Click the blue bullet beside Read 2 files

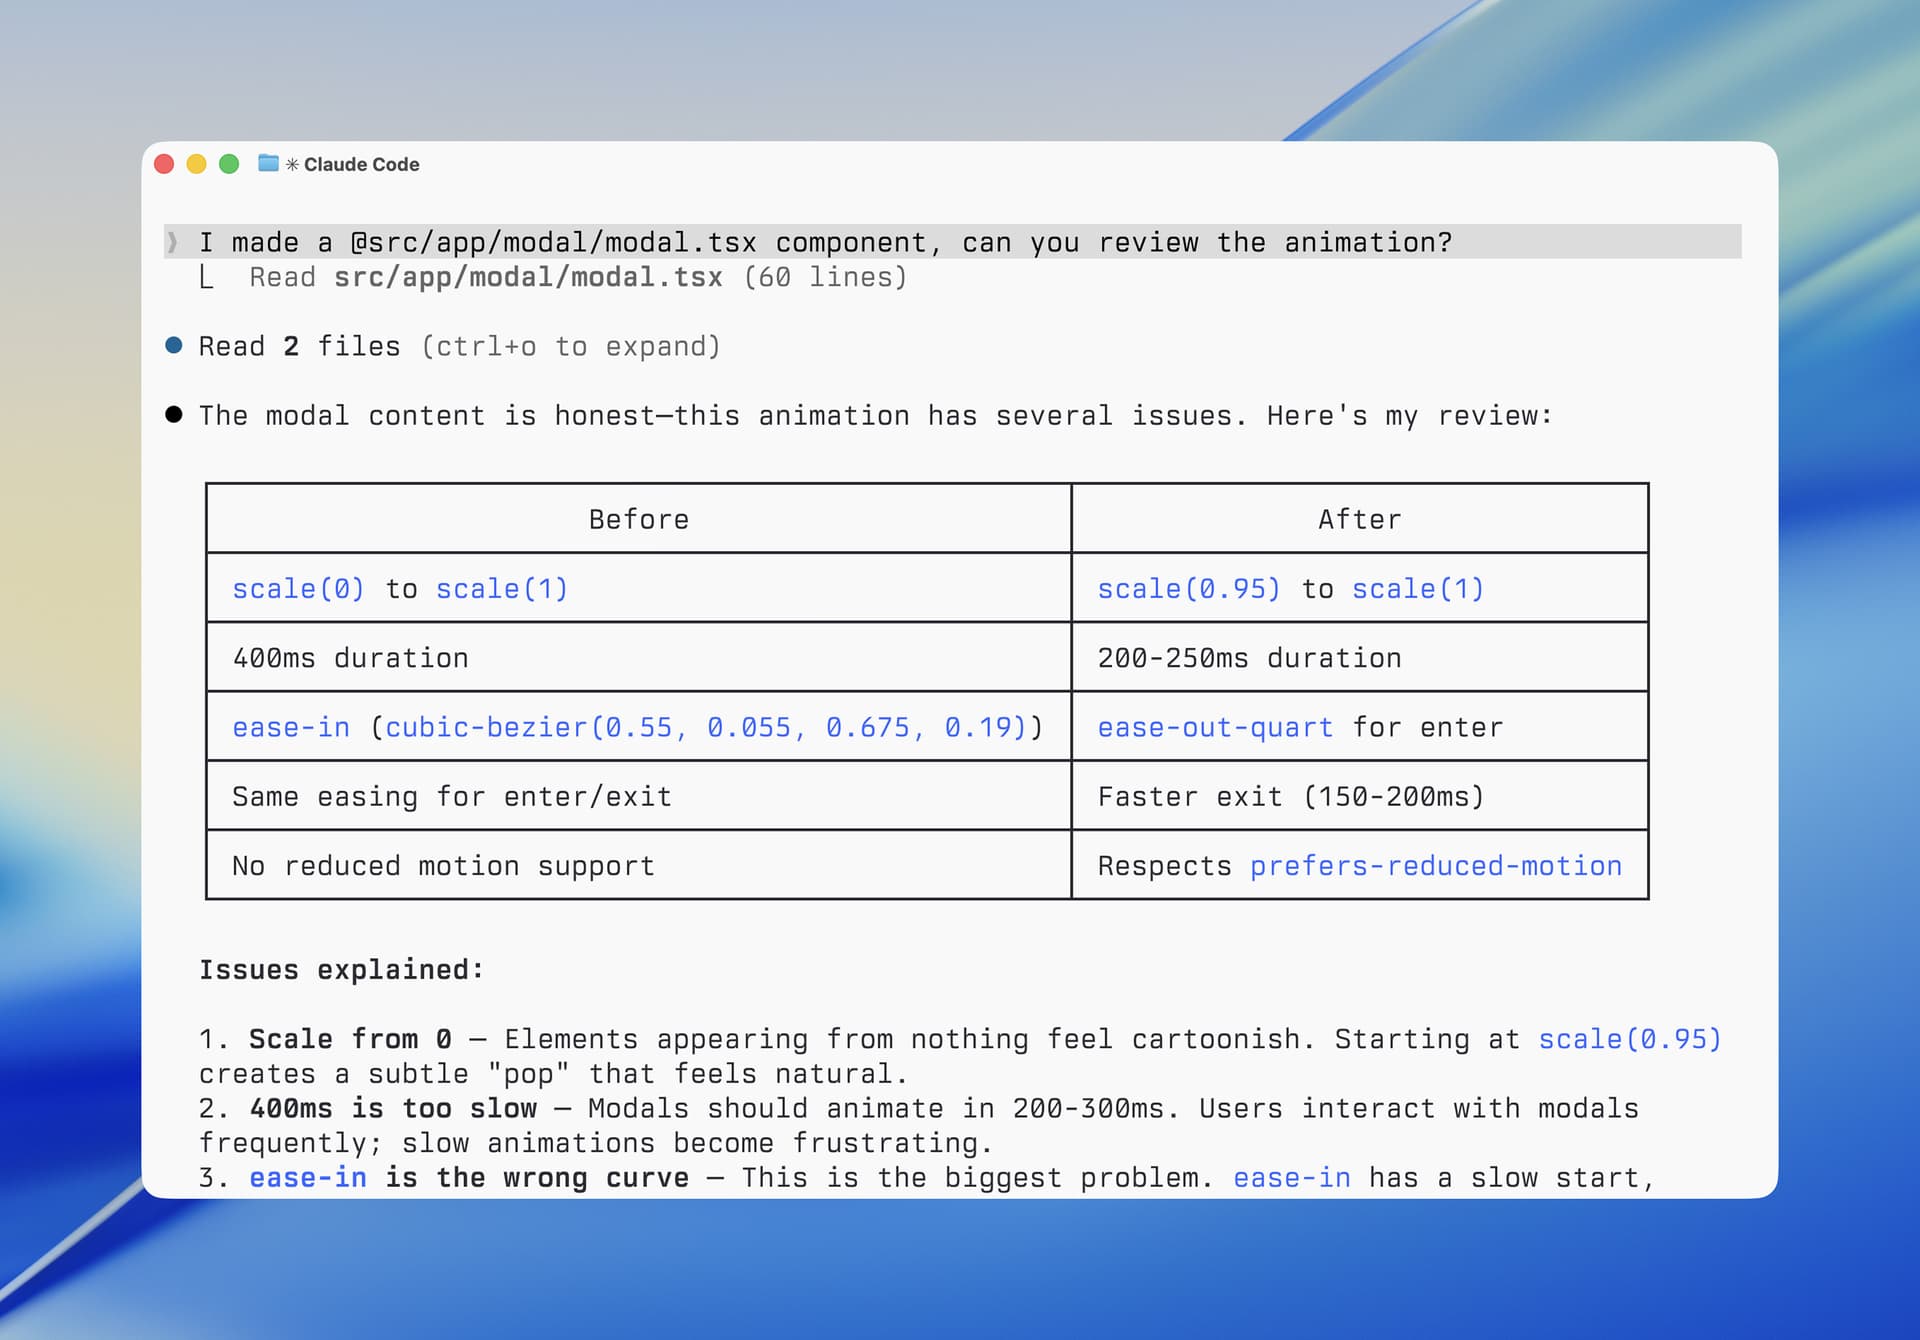tap(174, 346)
